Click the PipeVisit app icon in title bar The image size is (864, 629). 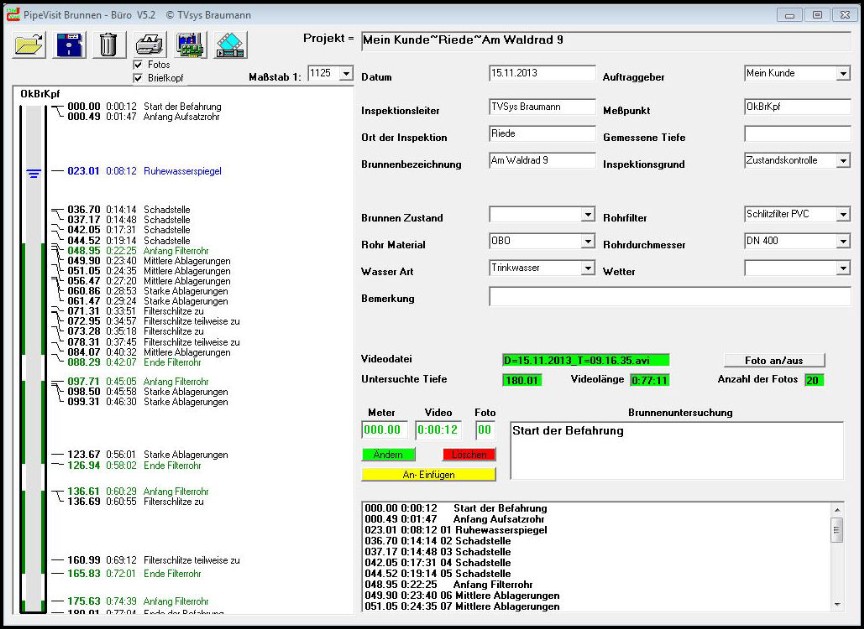(x=13, y=15)
